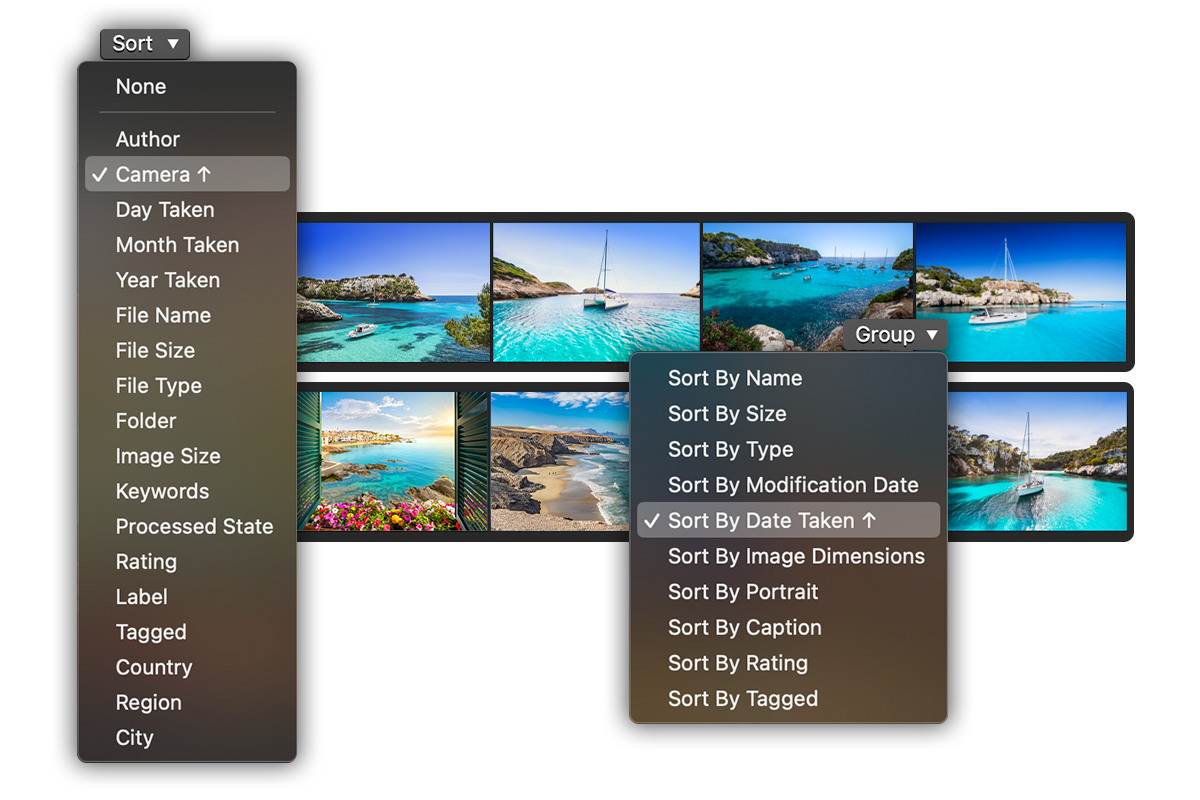Toggle the checked Camera sort option
Viewport: 1200px width, 800px height.
[187, 174]
